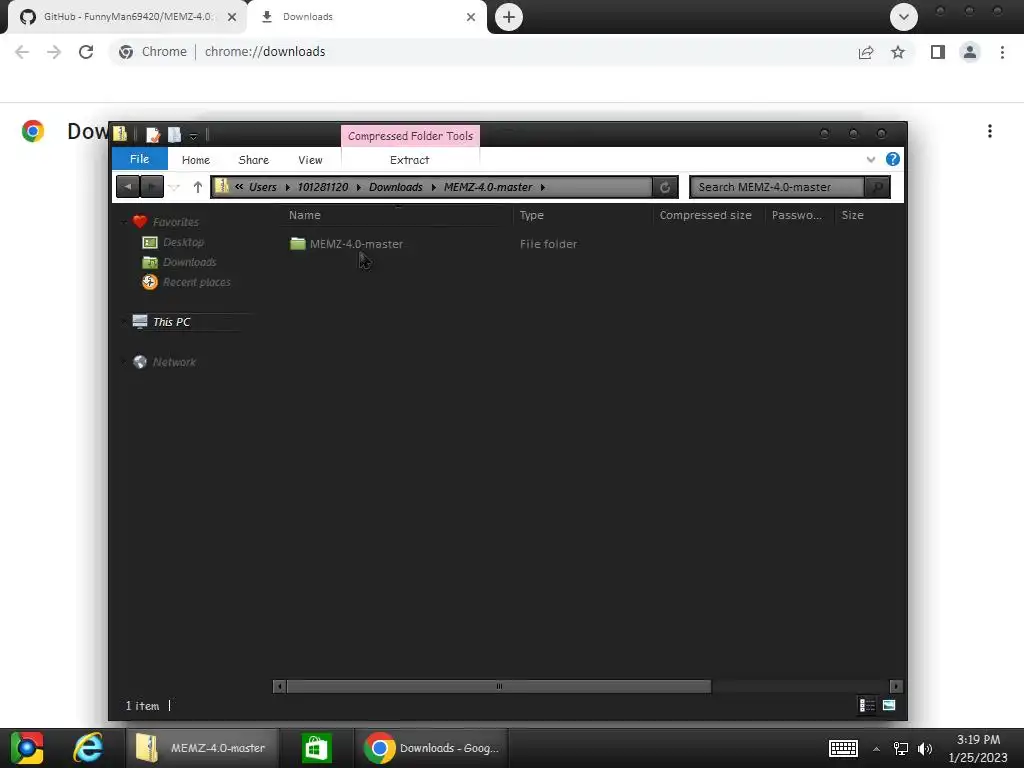Viewport: 1024px width, 768px height.
Task: Open the Chrome profile avatar
Action: pos(970,52)
